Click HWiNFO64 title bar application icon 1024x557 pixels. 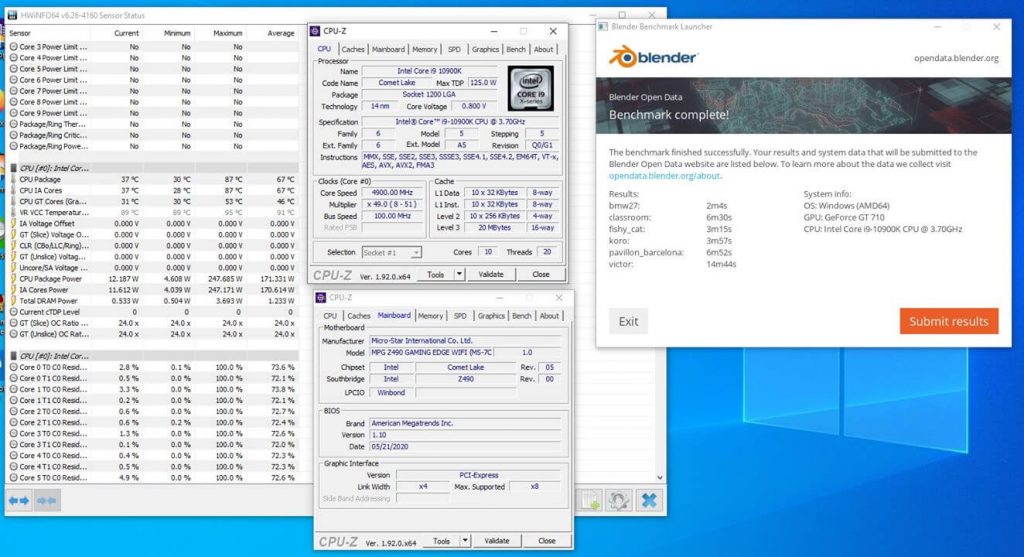[x=12, y=15]
